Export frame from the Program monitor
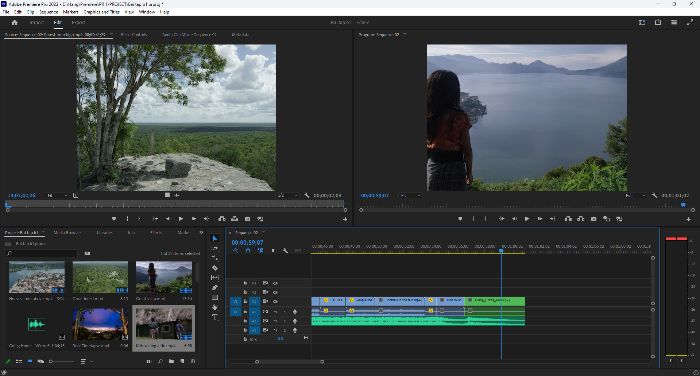Screen dimensions: 700x376 (x=593, y=219)
